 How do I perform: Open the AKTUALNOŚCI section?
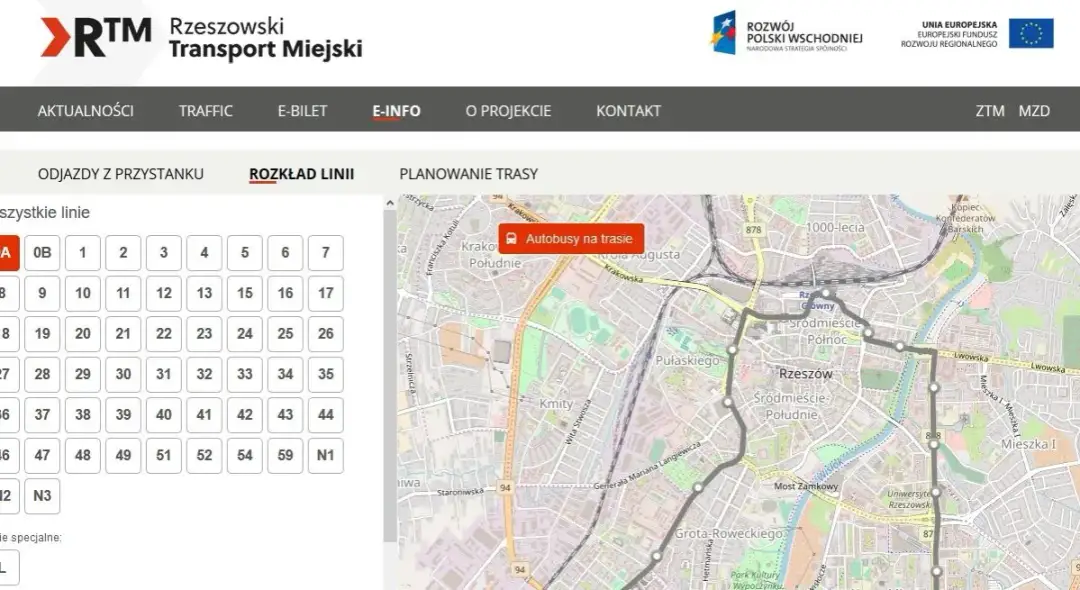pyautogui.click(x=86, y=111)
